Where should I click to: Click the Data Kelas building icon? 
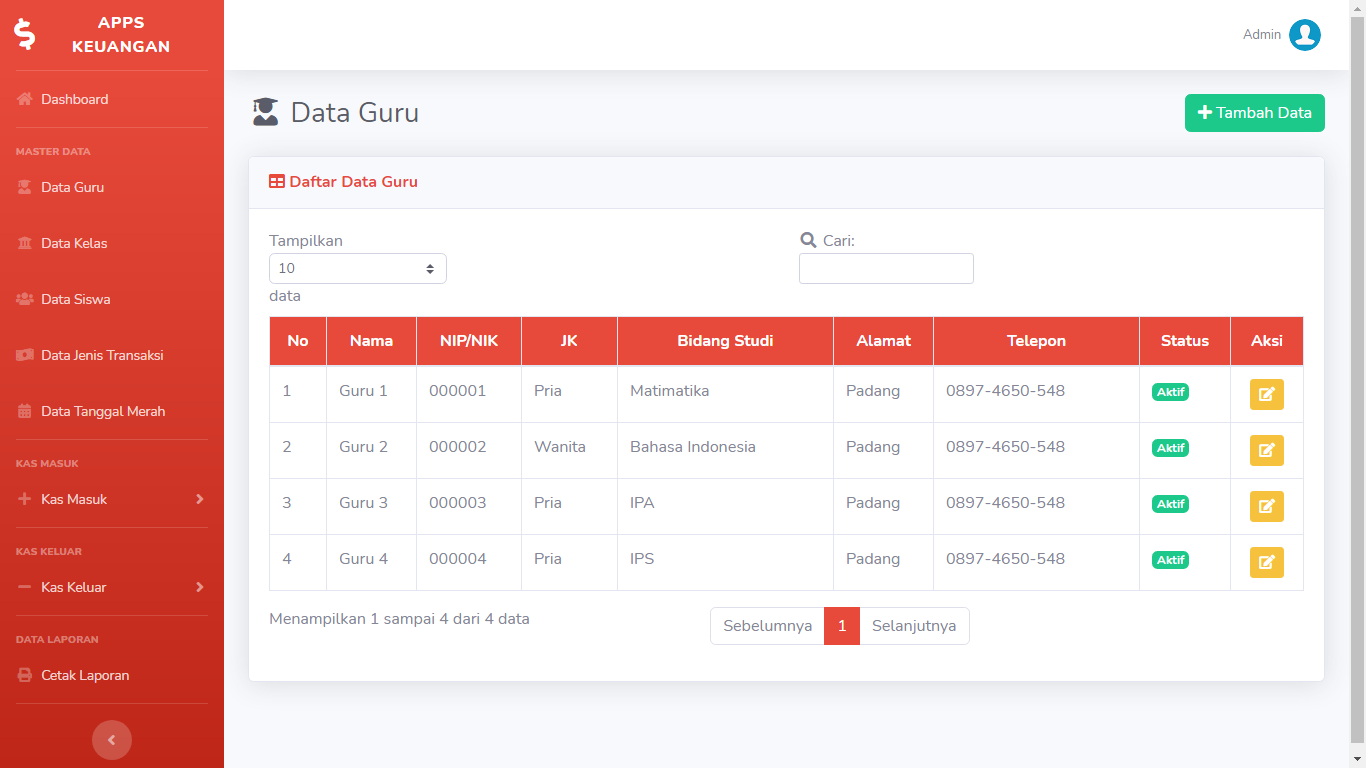pyautogui.click(x=25, y=243)
